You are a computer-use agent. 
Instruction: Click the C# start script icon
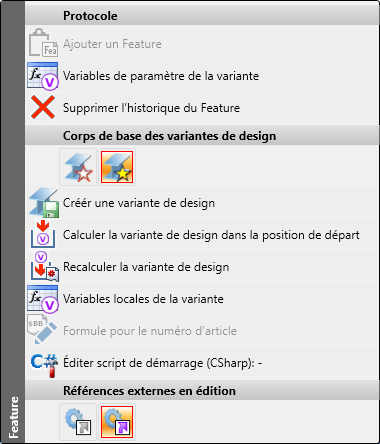[x=44, y=365]
